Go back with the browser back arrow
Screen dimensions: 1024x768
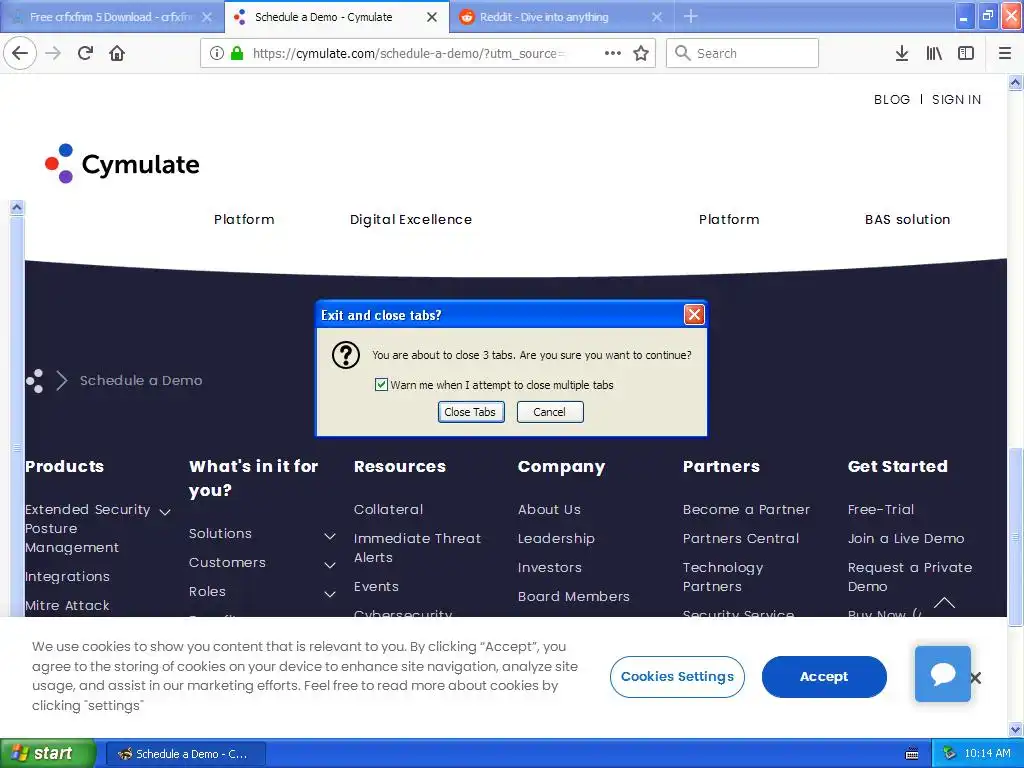20,53
